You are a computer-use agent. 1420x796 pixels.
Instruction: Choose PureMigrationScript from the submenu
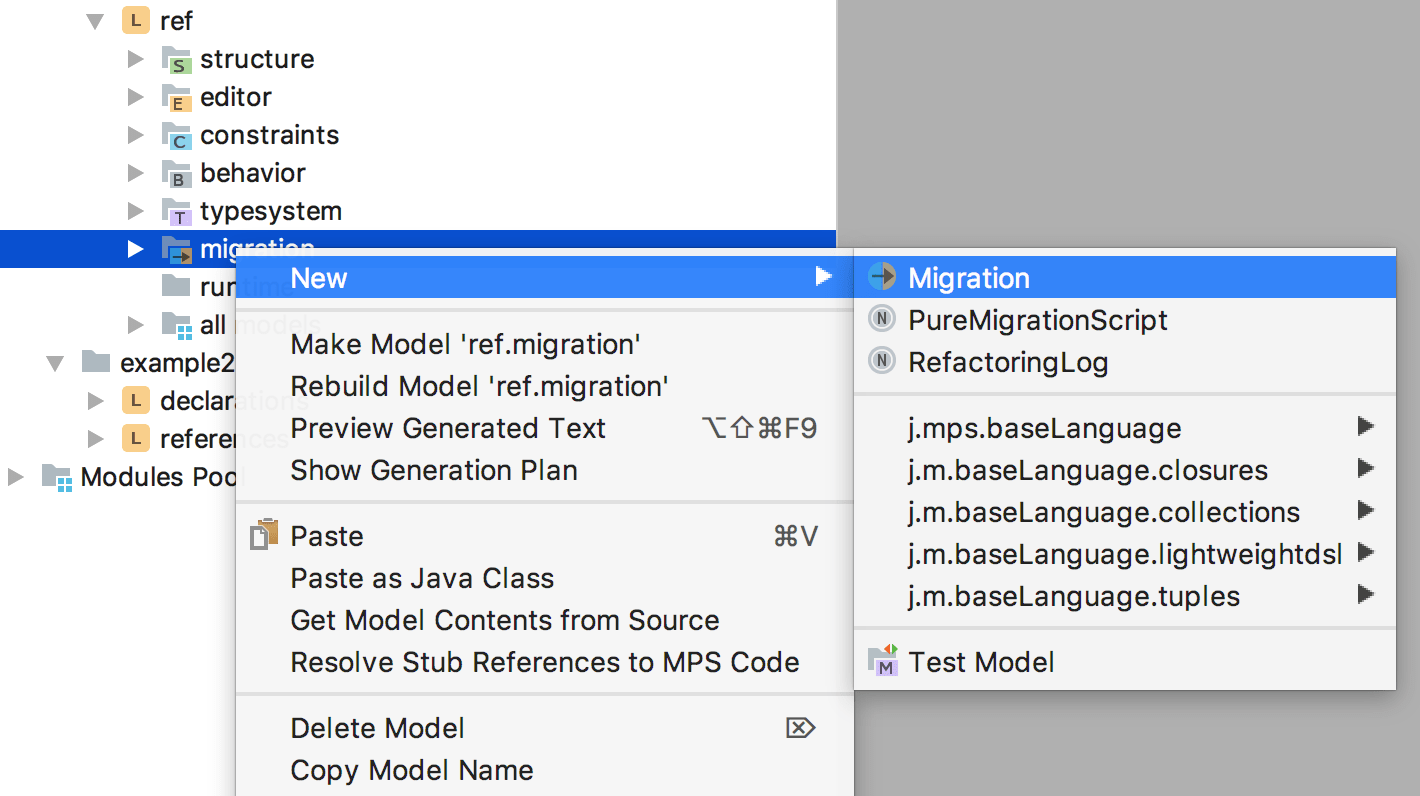pyautogui.click(x=1038, y=320)
